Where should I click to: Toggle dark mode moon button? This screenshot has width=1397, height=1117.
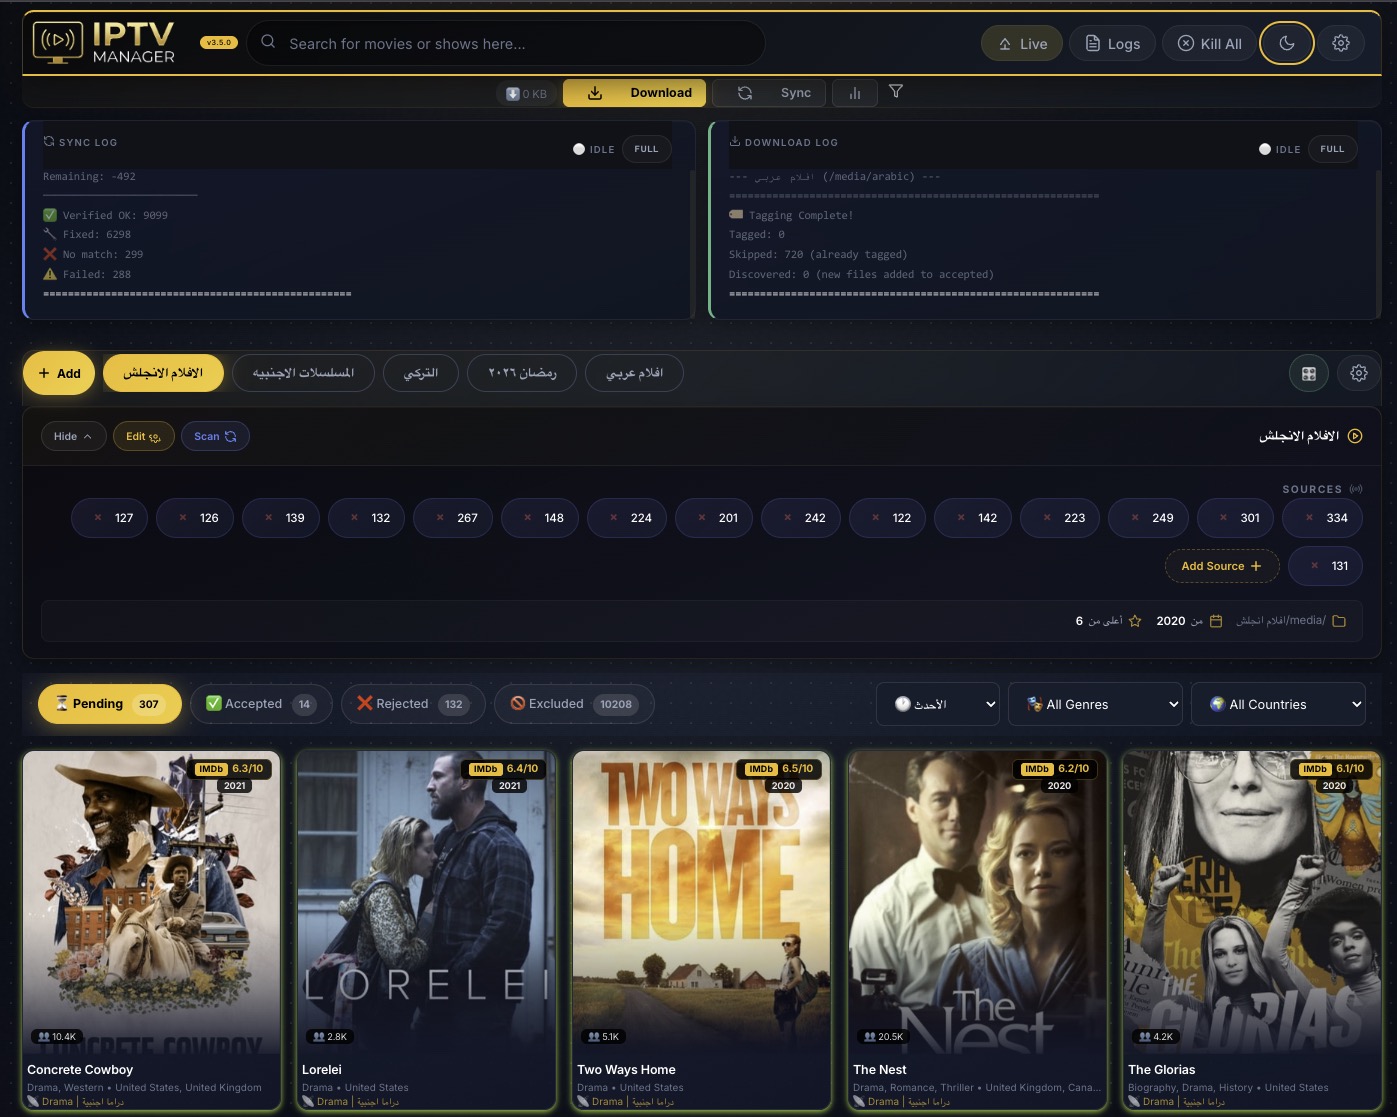tap(1286, 43)
